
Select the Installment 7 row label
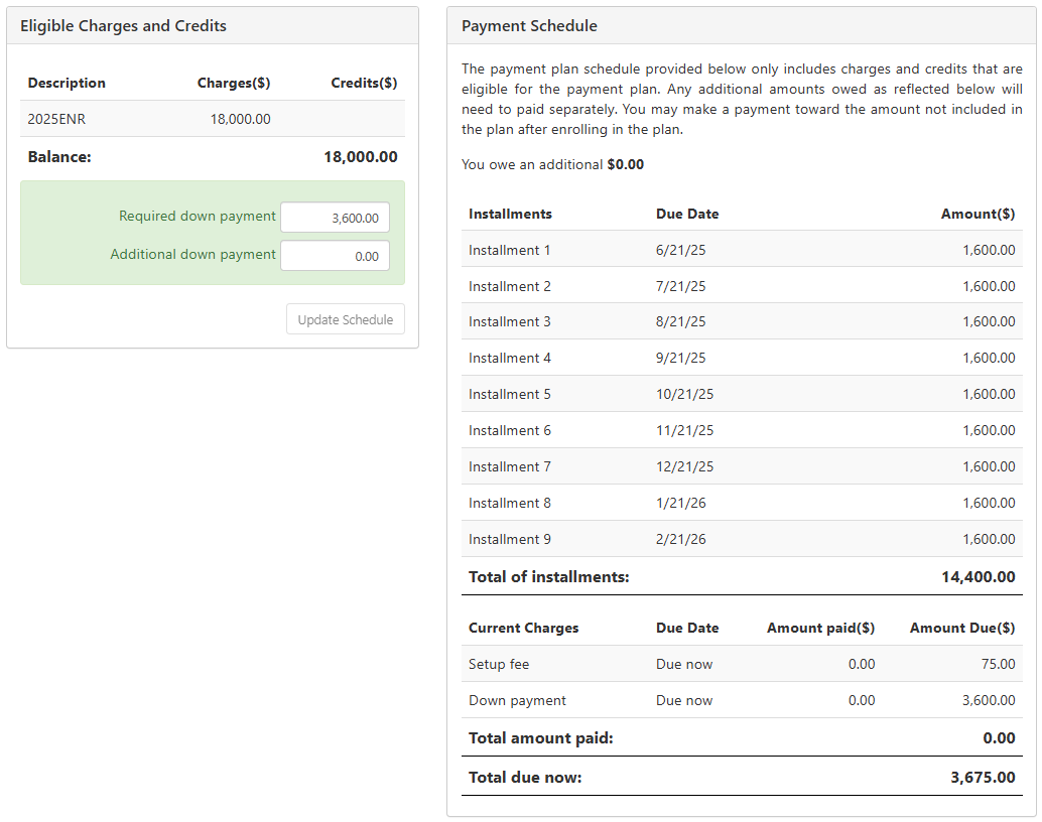click(x=509, y=467)
